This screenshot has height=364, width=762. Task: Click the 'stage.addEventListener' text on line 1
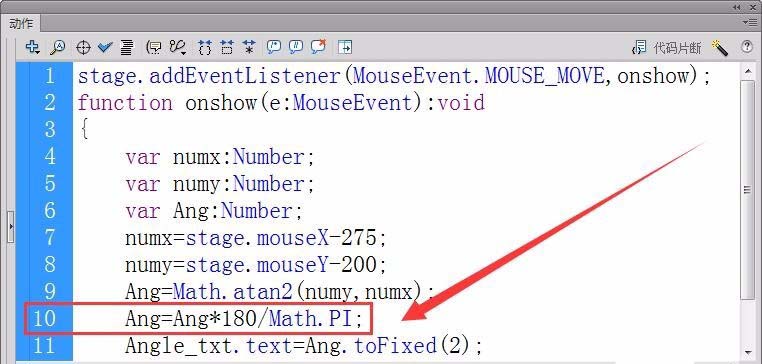coord(209,76)
